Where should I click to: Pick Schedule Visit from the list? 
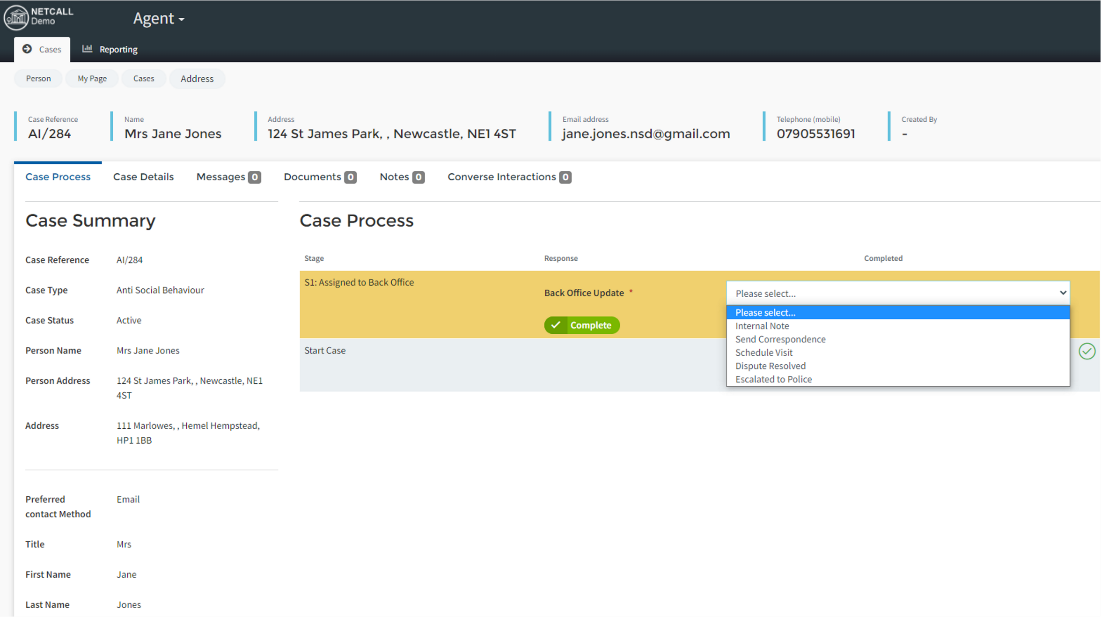click(x=764, y=353)
